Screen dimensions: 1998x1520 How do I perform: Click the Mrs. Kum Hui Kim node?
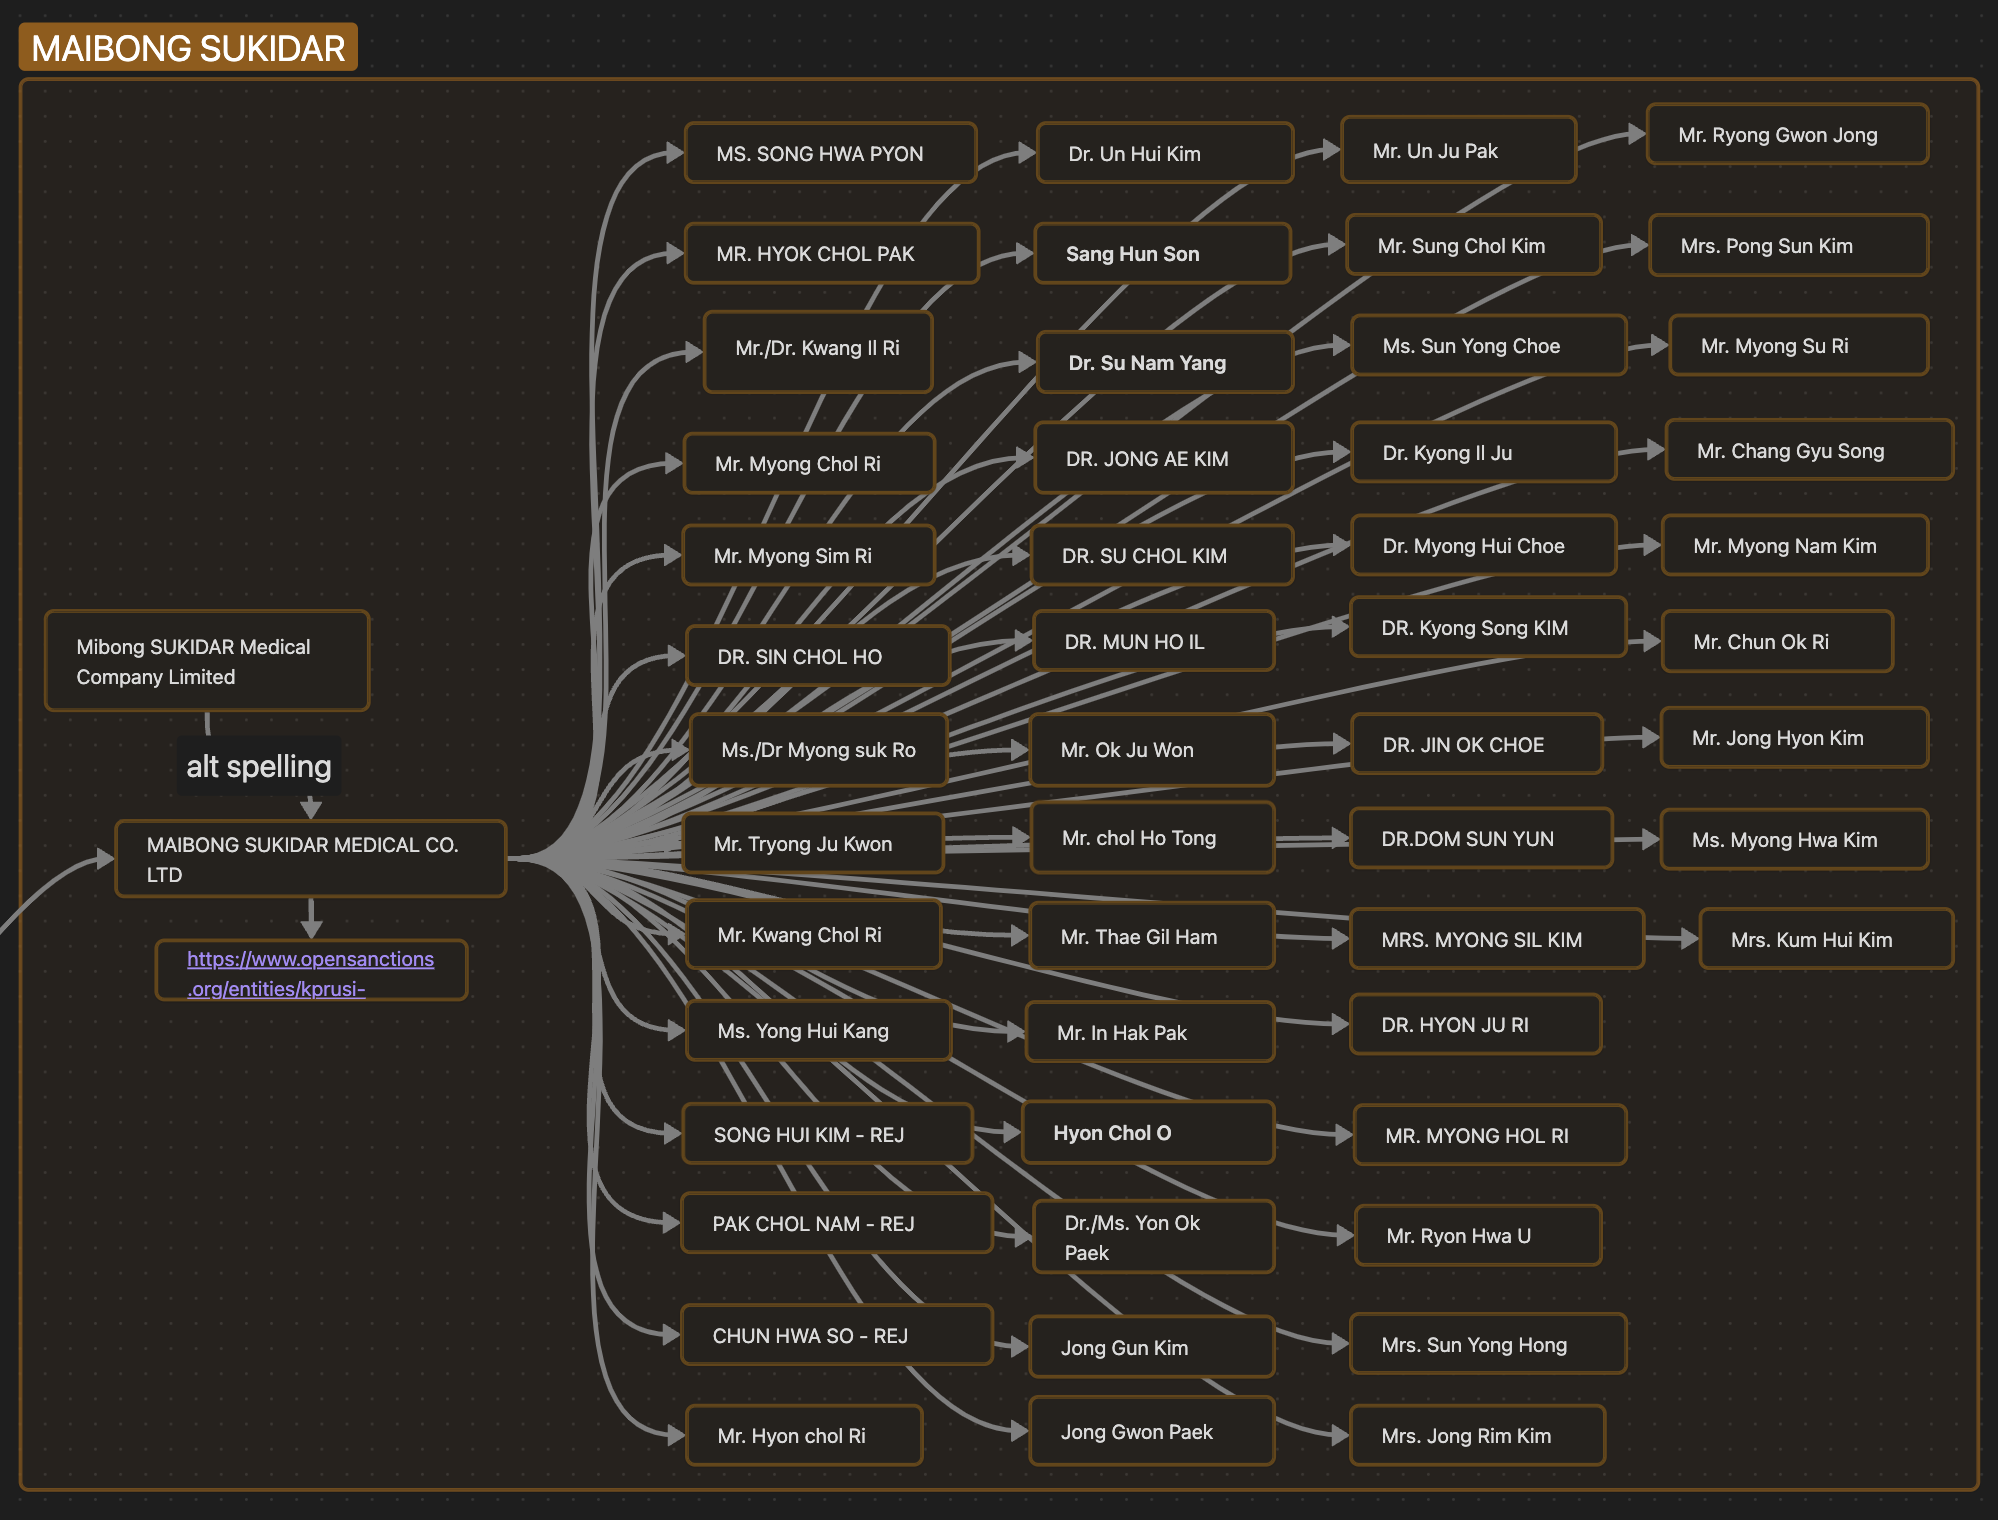1825,940
